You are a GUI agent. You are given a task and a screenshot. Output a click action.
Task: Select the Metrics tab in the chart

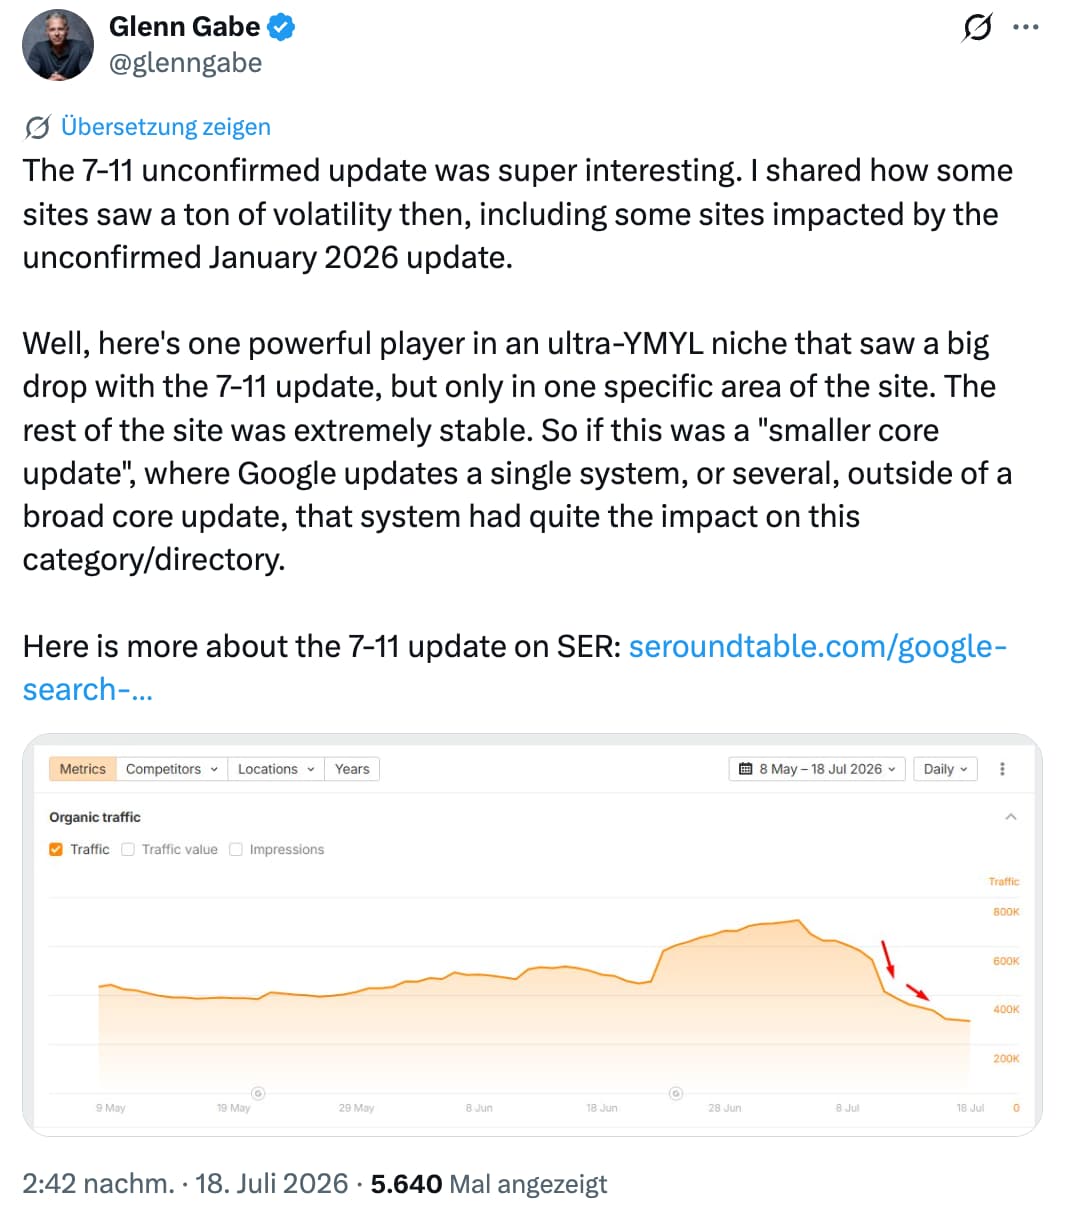coord(82,769)
